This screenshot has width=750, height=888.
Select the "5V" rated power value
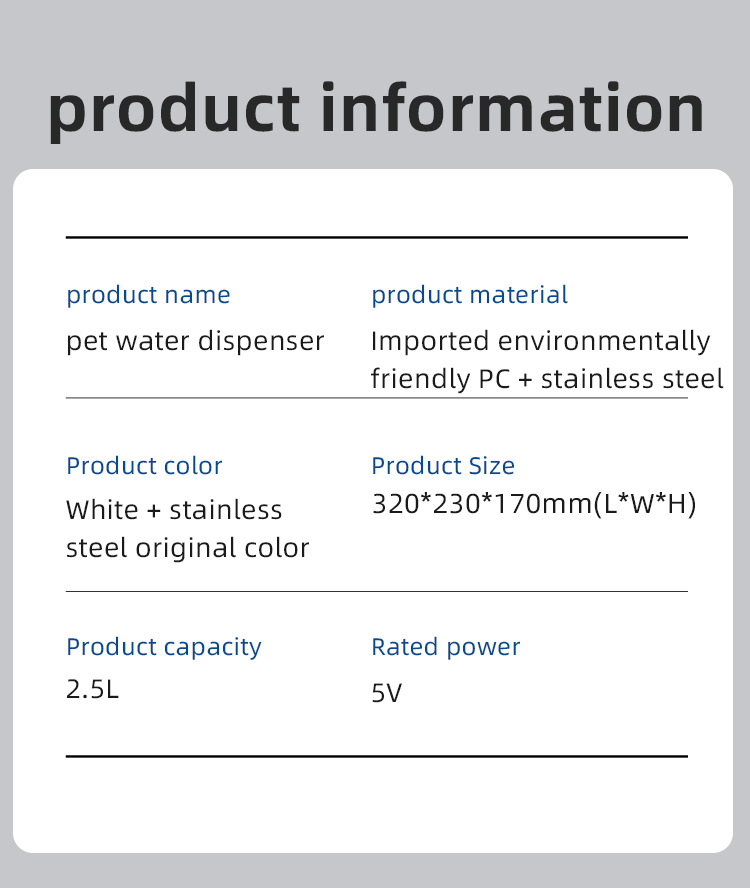pos(386,693)
